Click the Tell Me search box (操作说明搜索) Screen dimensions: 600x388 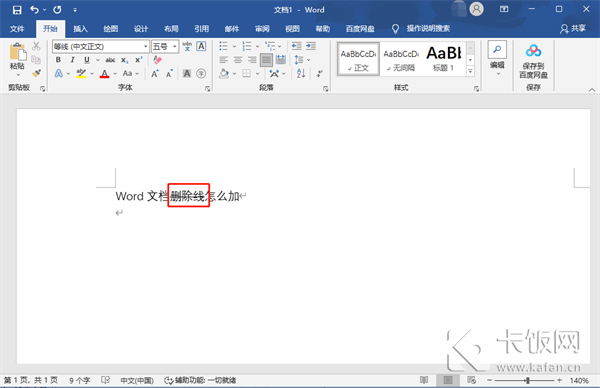[x=428, y=29]
